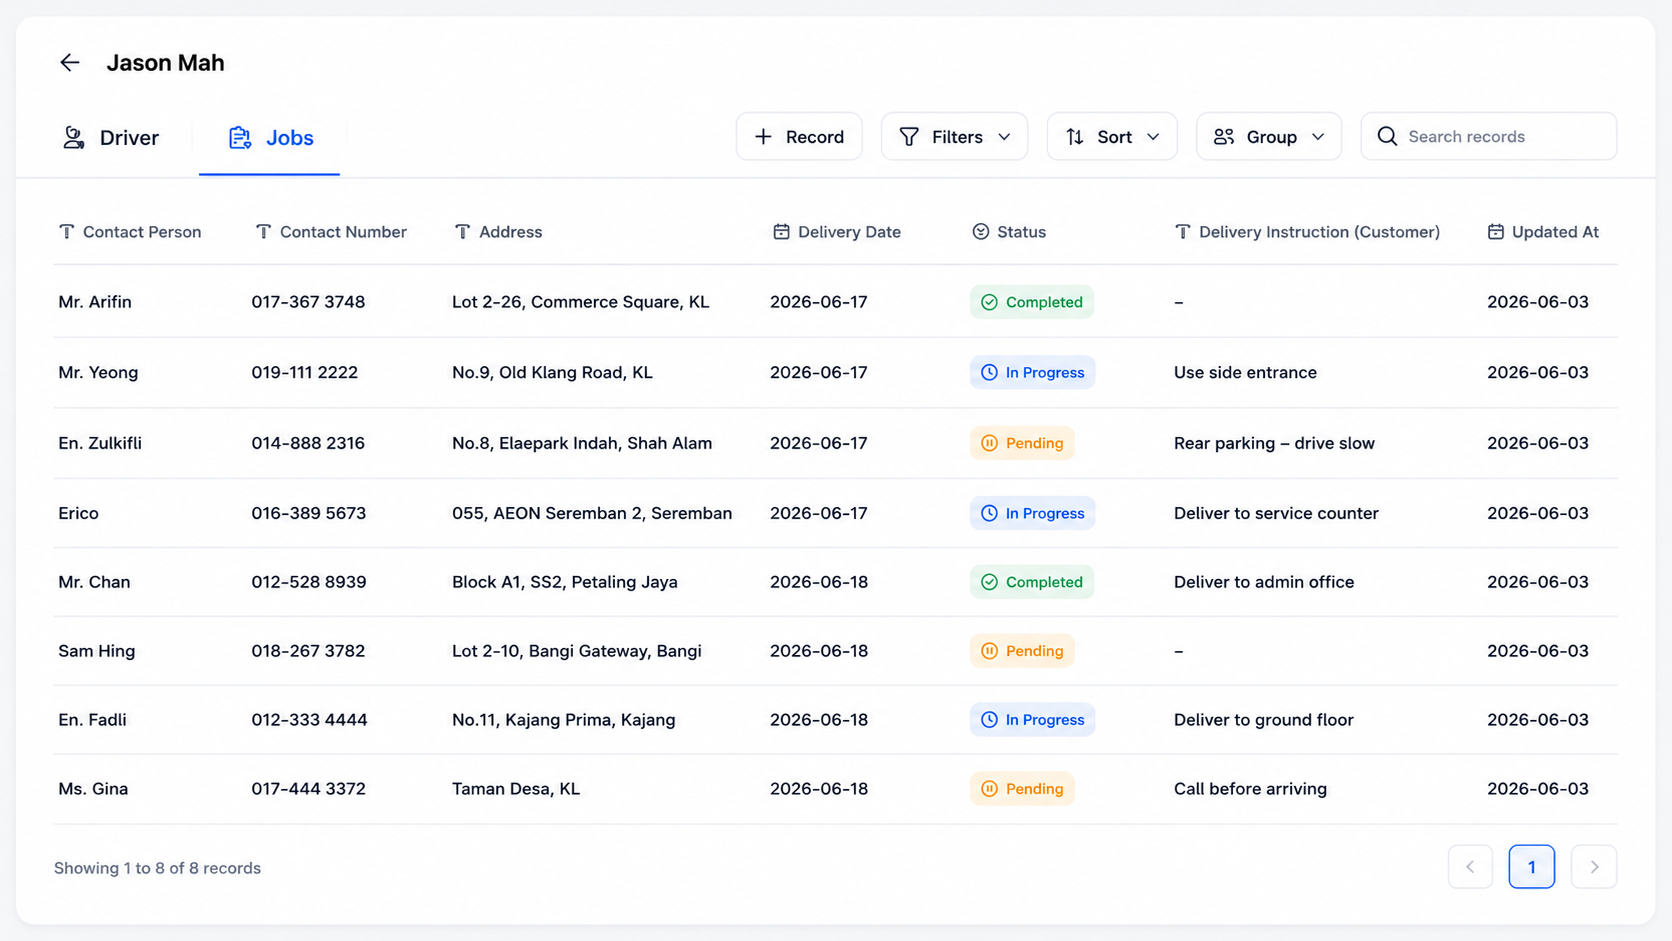Click address No.8, Elaepark Indah, Shah Alam

click(582, 443)
